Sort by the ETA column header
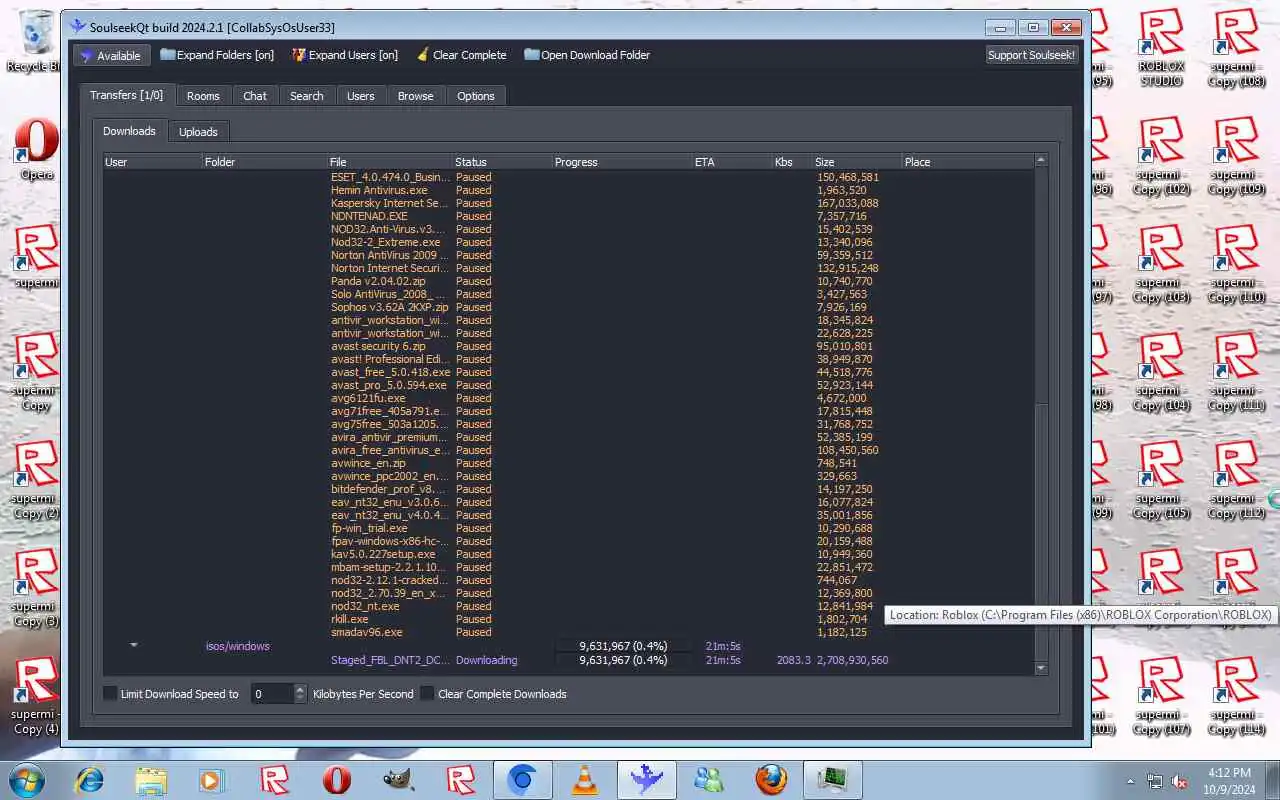Image resolution: width=1280 pixels, height=800 pixels. [x=732, y=162]
